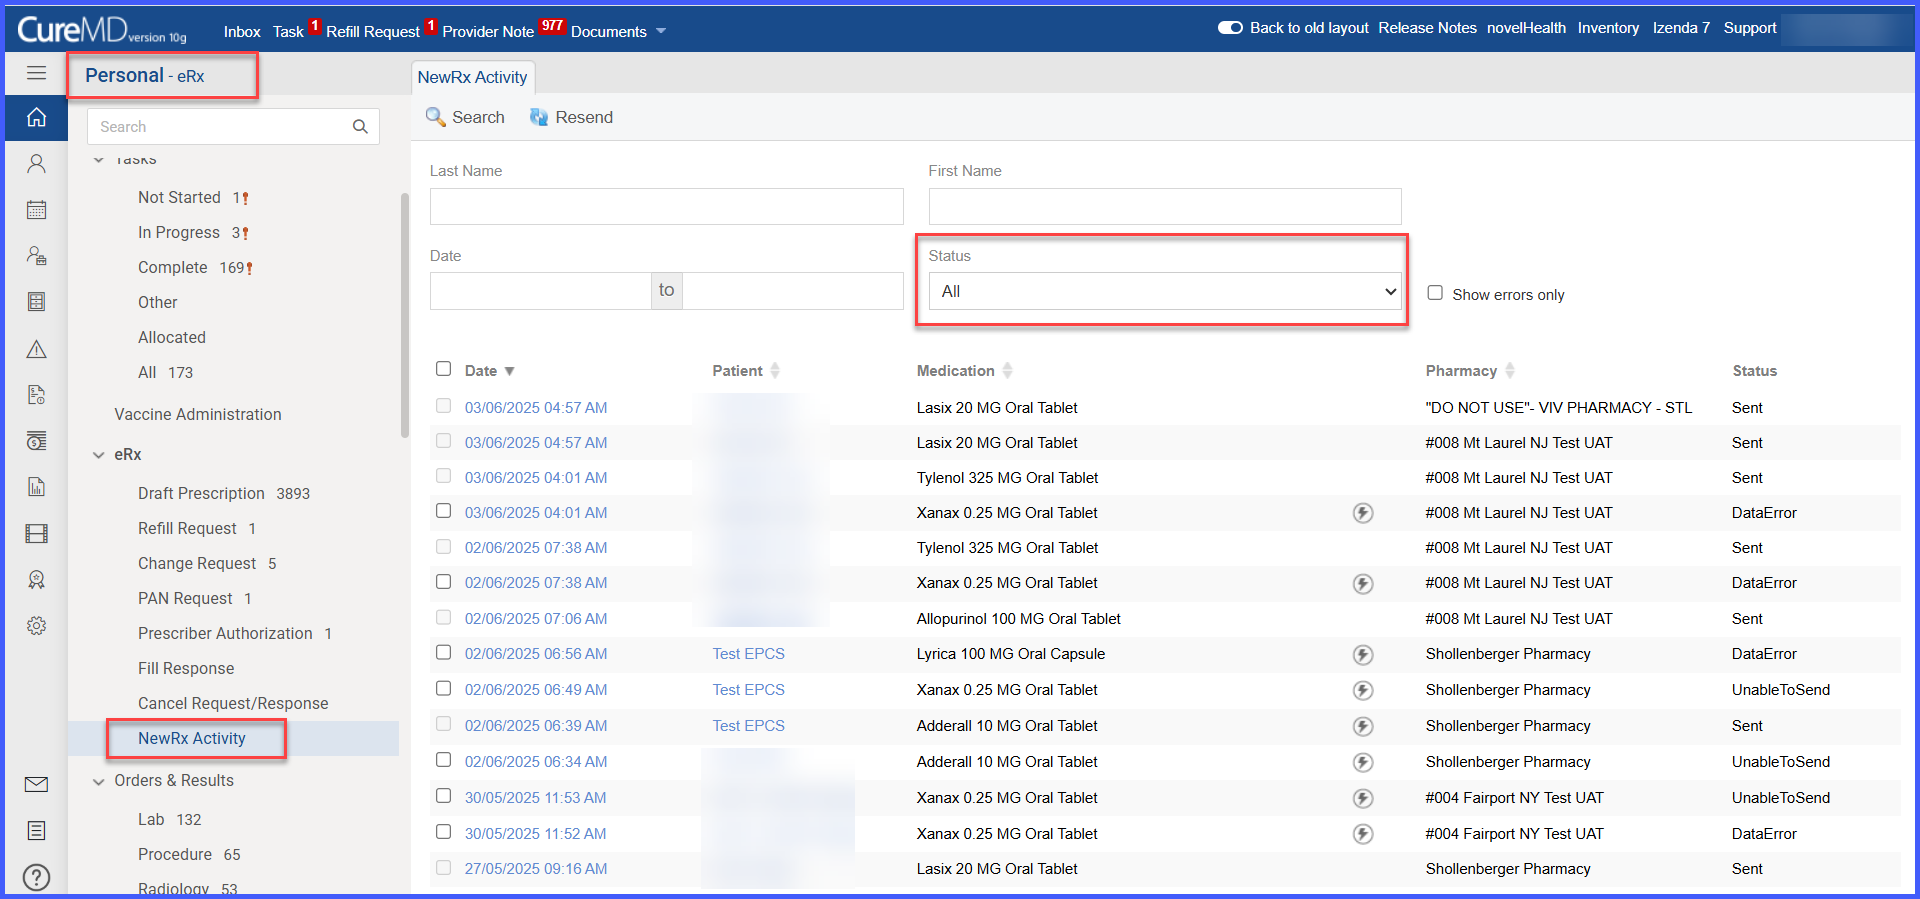The image size is (1920, 899).
Task: Open the mail envelope icon in left rail
Action: pyautogui.click(x=36, y=784)
